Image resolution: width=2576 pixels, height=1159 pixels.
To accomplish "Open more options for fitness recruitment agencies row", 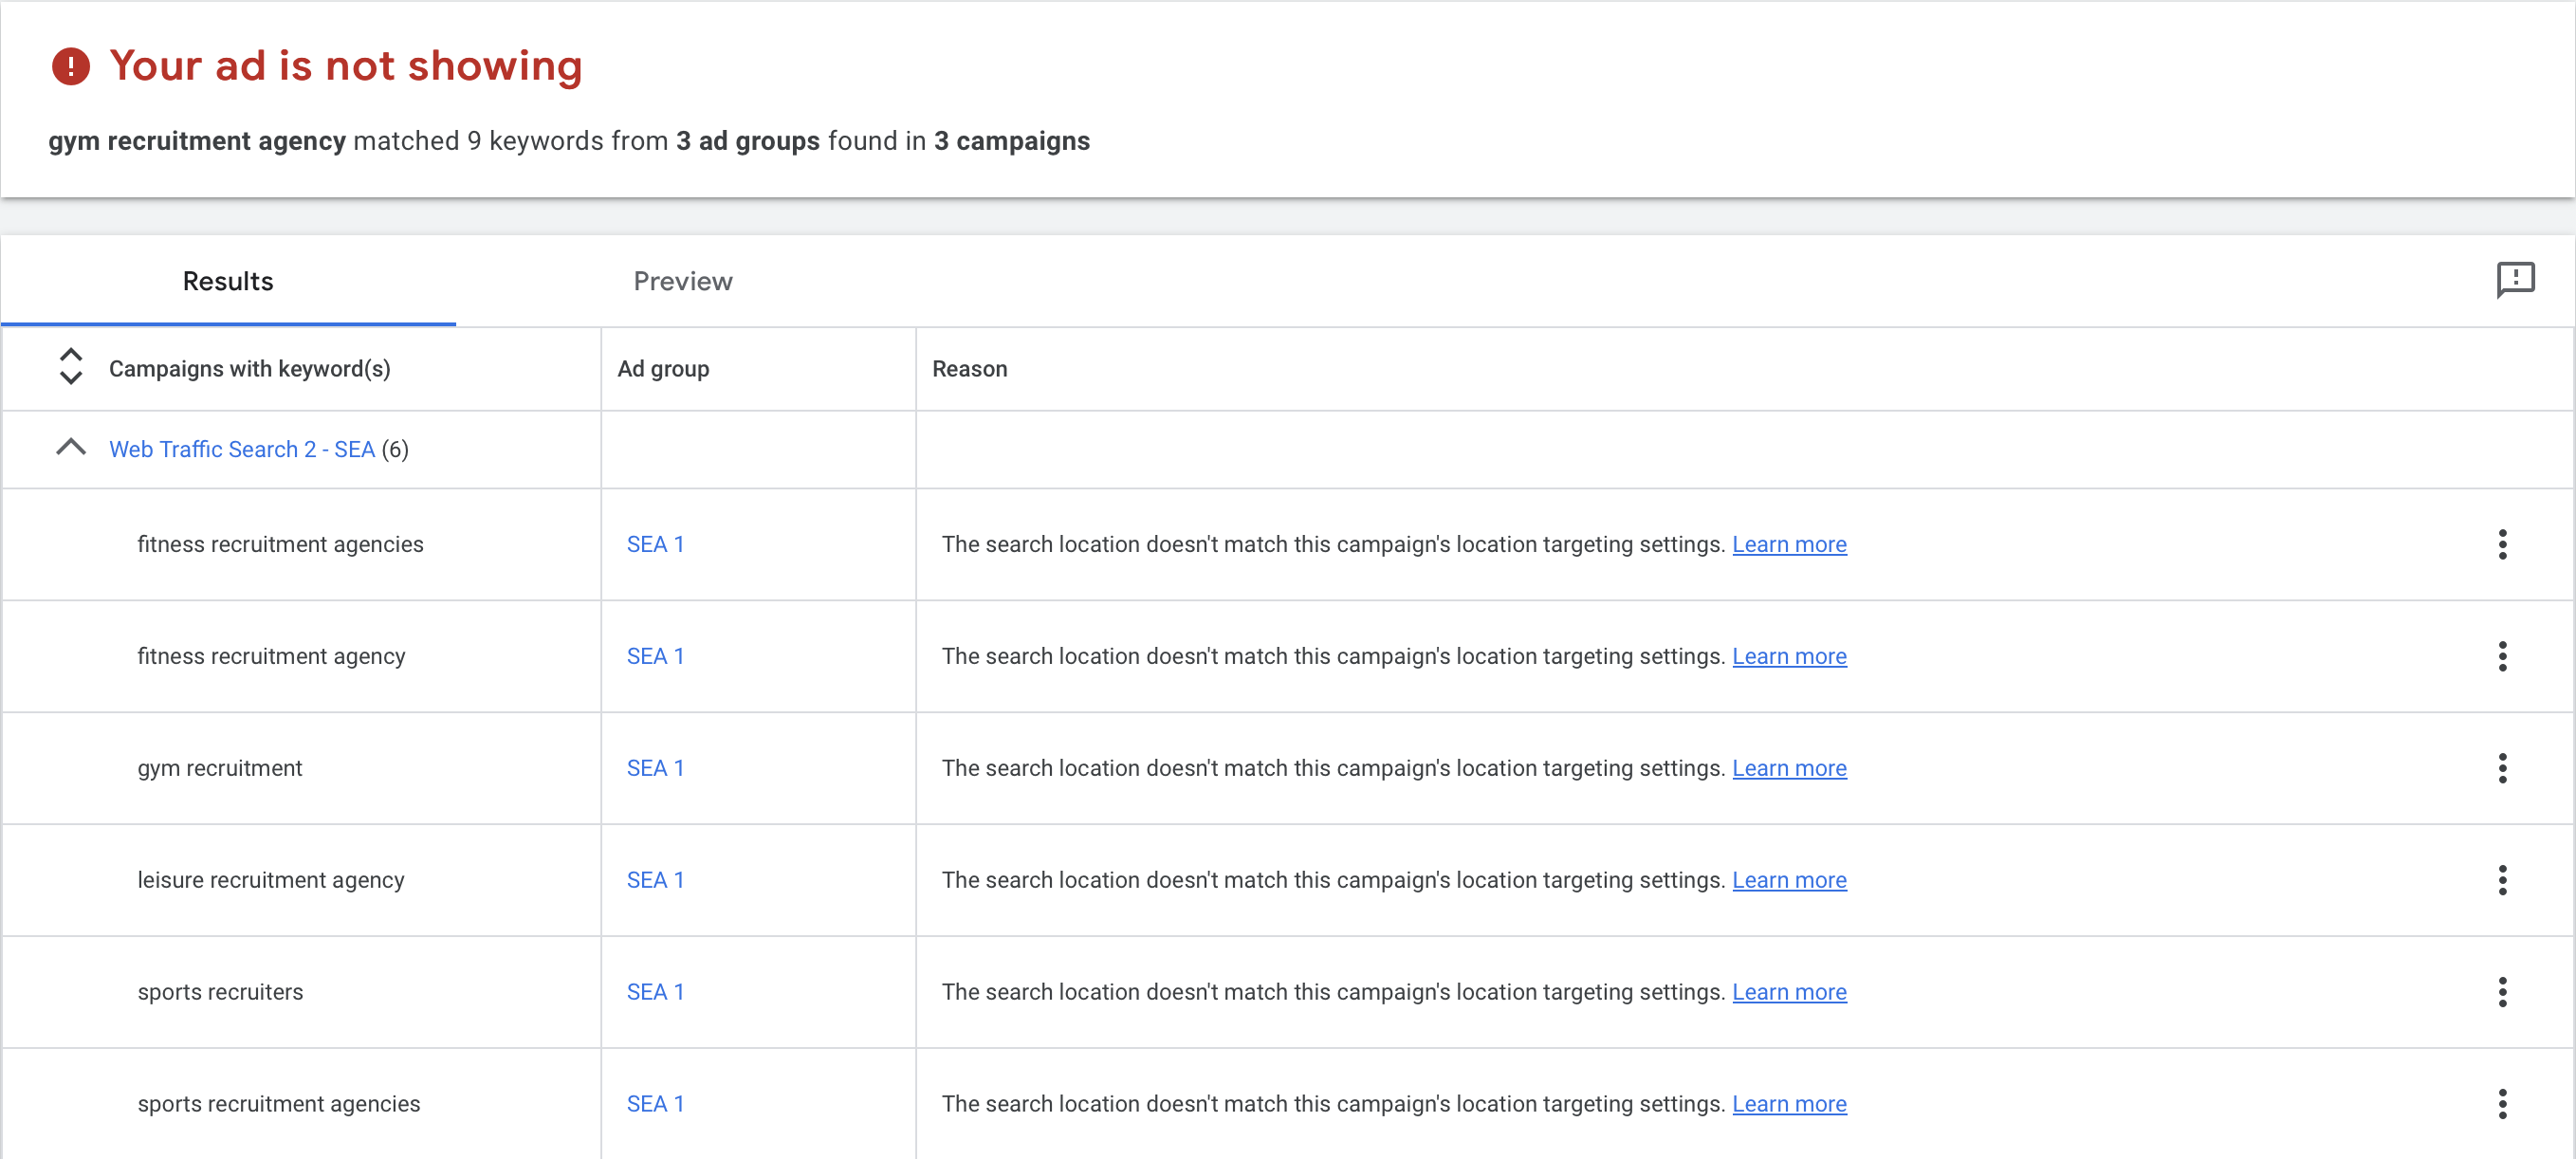I will pos(2502,545).
